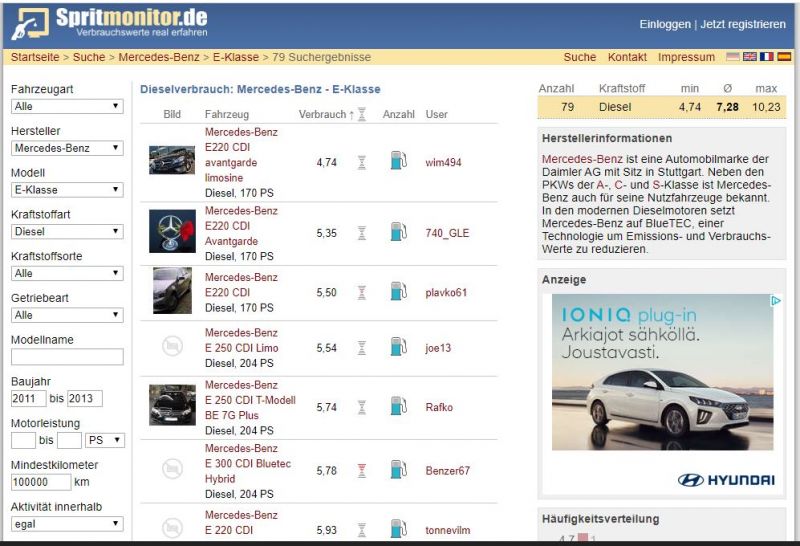
Task: Click Mercedes-Benz in breadcrumb
Action: (159, 57)
